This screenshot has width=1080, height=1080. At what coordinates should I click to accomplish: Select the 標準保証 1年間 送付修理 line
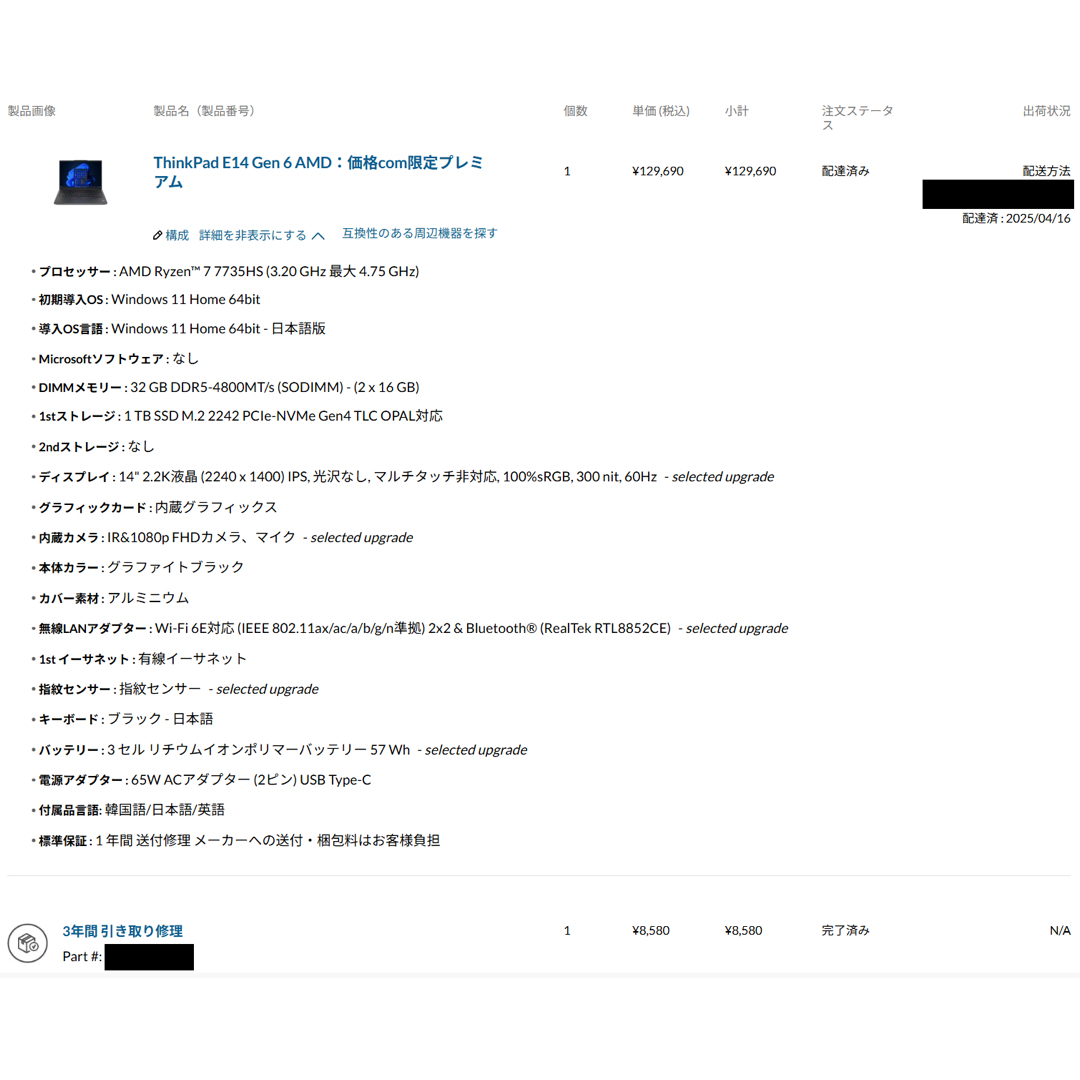click(236, 840)
